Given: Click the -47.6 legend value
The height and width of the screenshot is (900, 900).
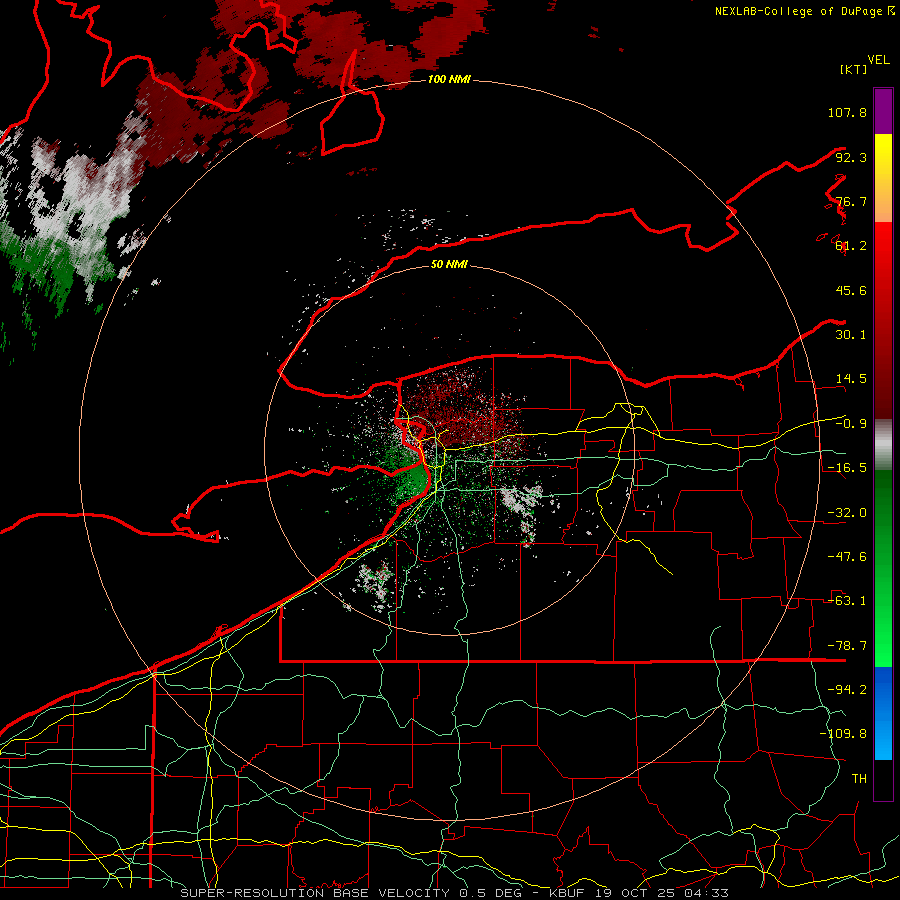Looking at the screenshot, I should tap(847, 557).
